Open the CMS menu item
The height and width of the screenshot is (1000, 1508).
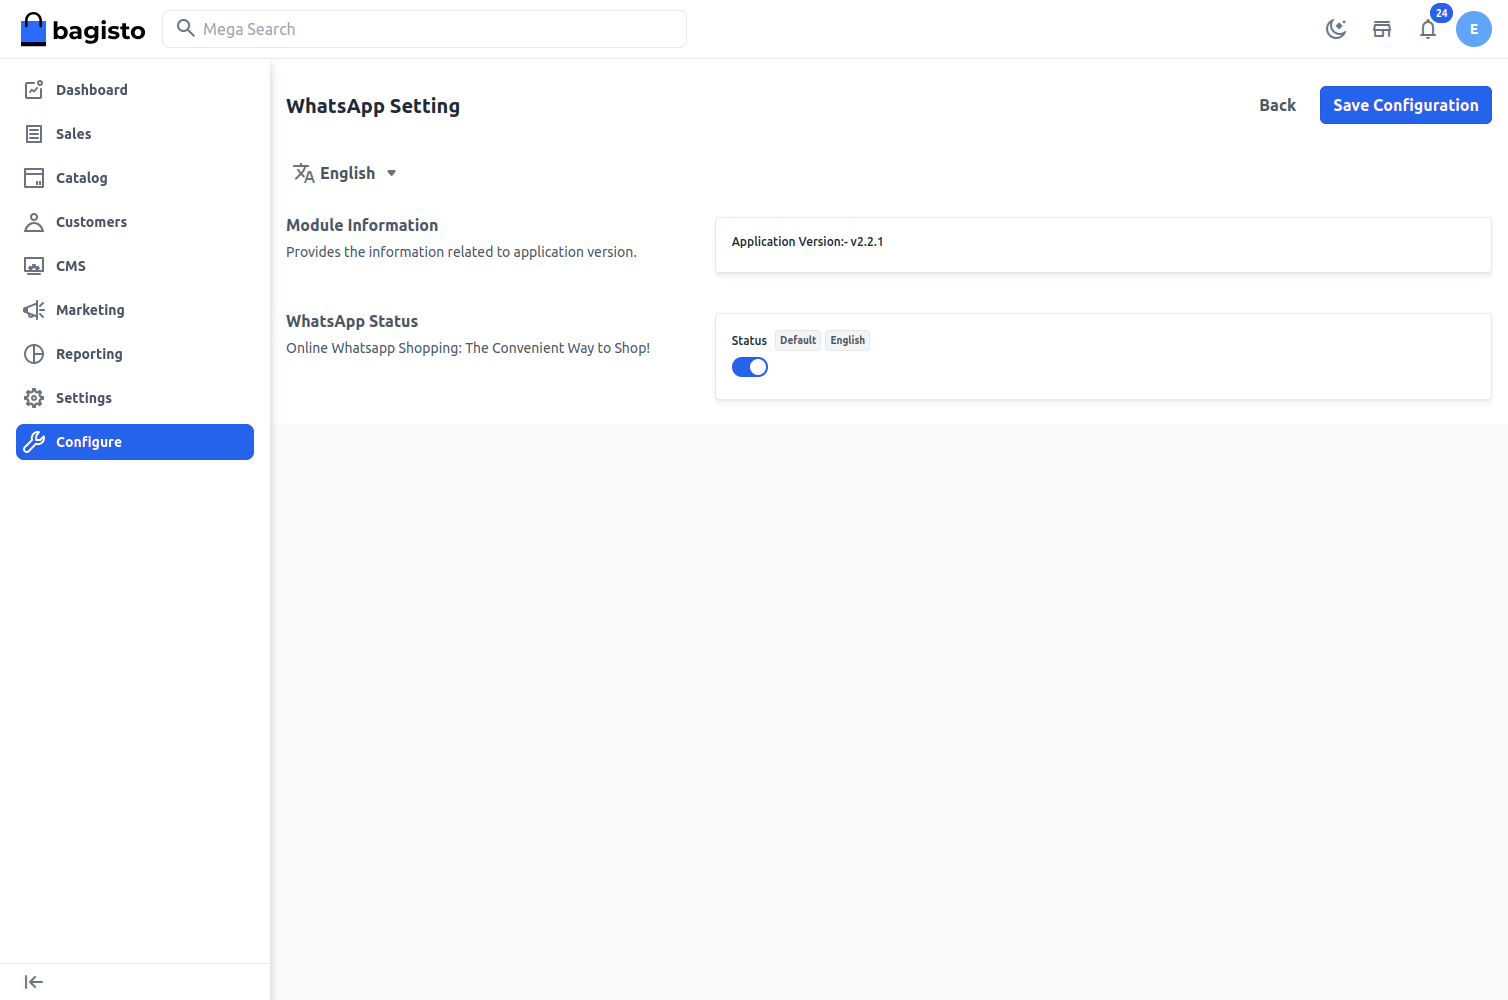pos(135,266)
